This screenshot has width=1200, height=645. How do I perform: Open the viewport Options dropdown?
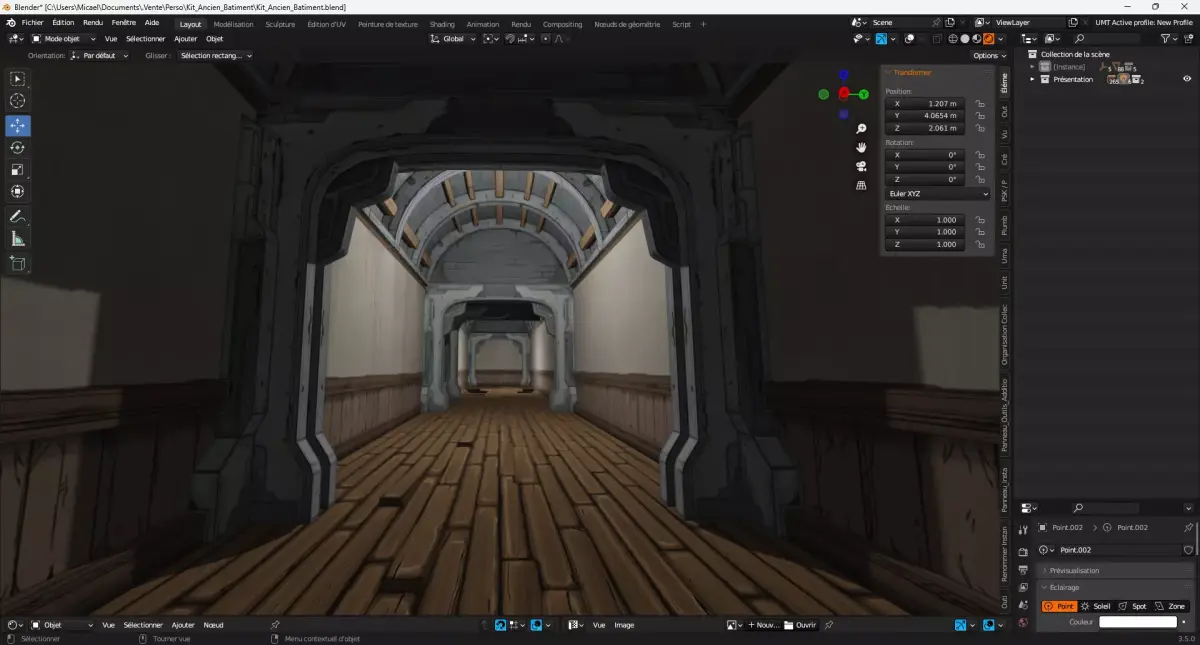989,56
